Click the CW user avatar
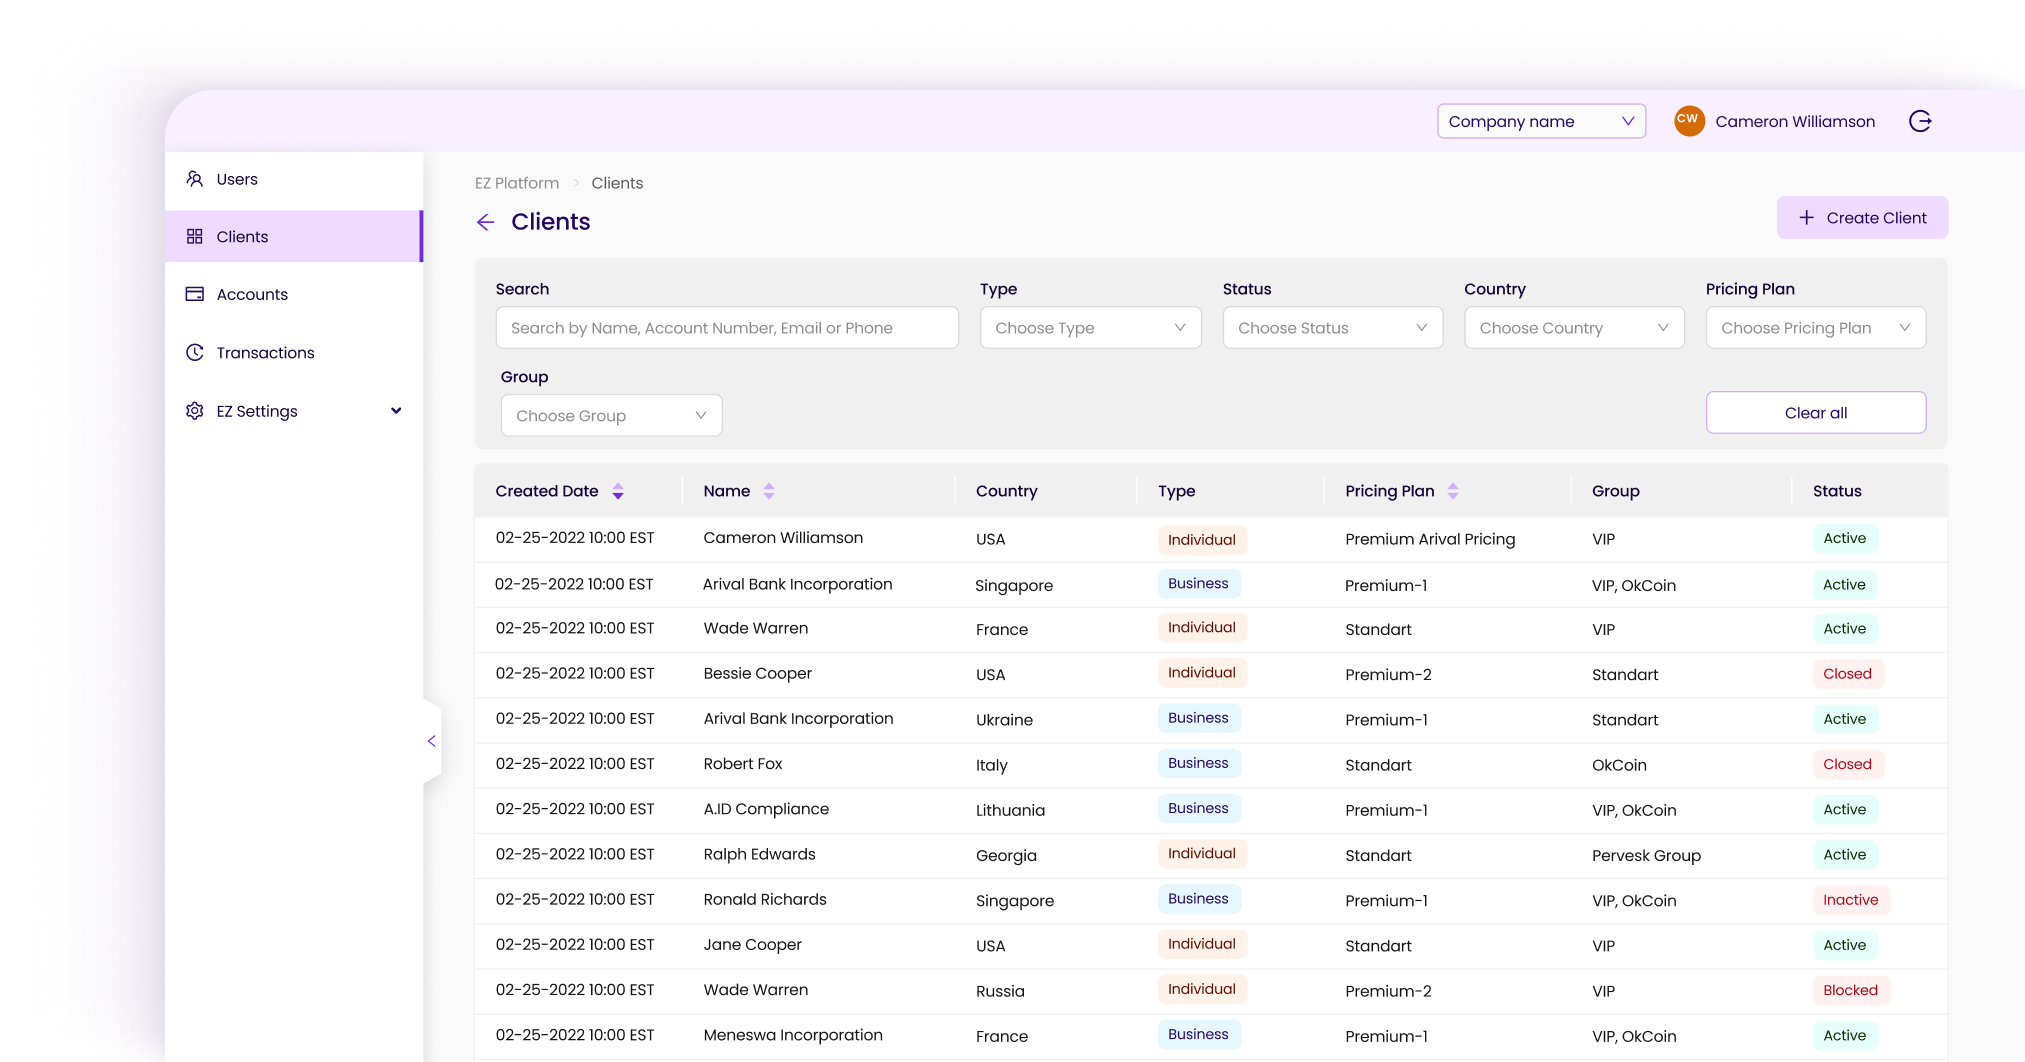 [x=1689, y=121]
